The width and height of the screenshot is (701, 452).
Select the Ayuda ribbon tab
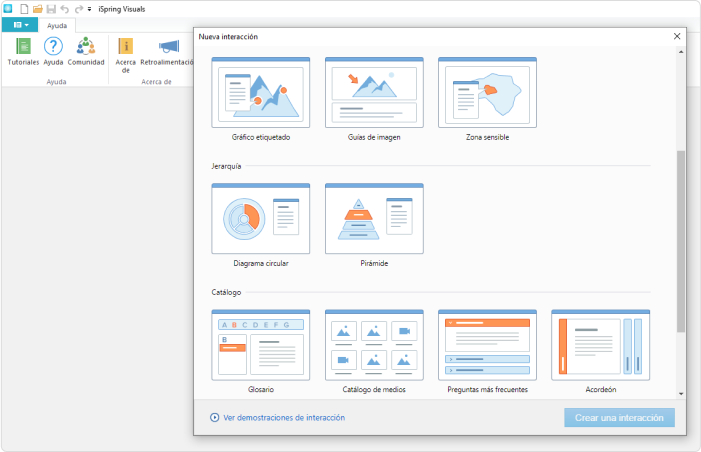(57, 25)
